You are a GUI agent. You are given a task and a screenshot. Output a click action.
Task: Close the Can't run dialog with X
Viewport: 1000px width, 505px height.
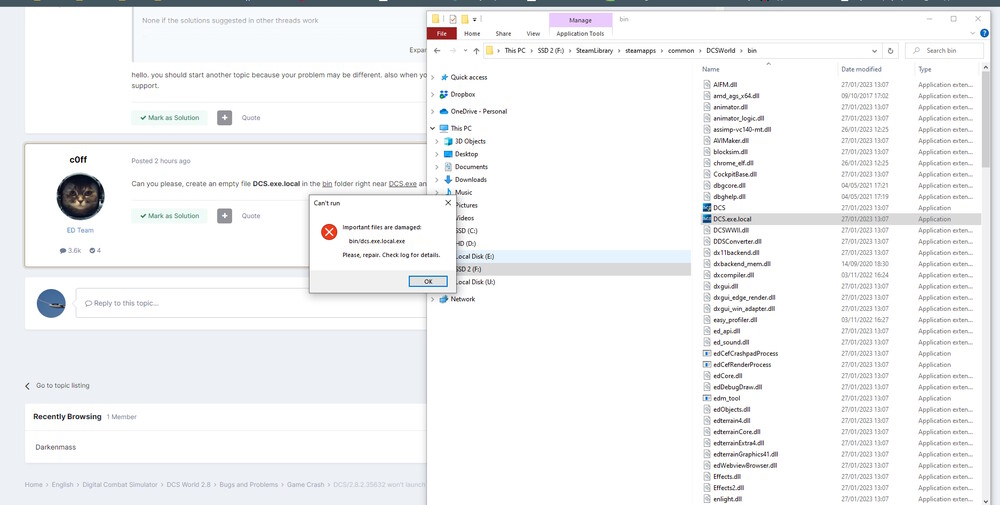click(x=448, y=203)
